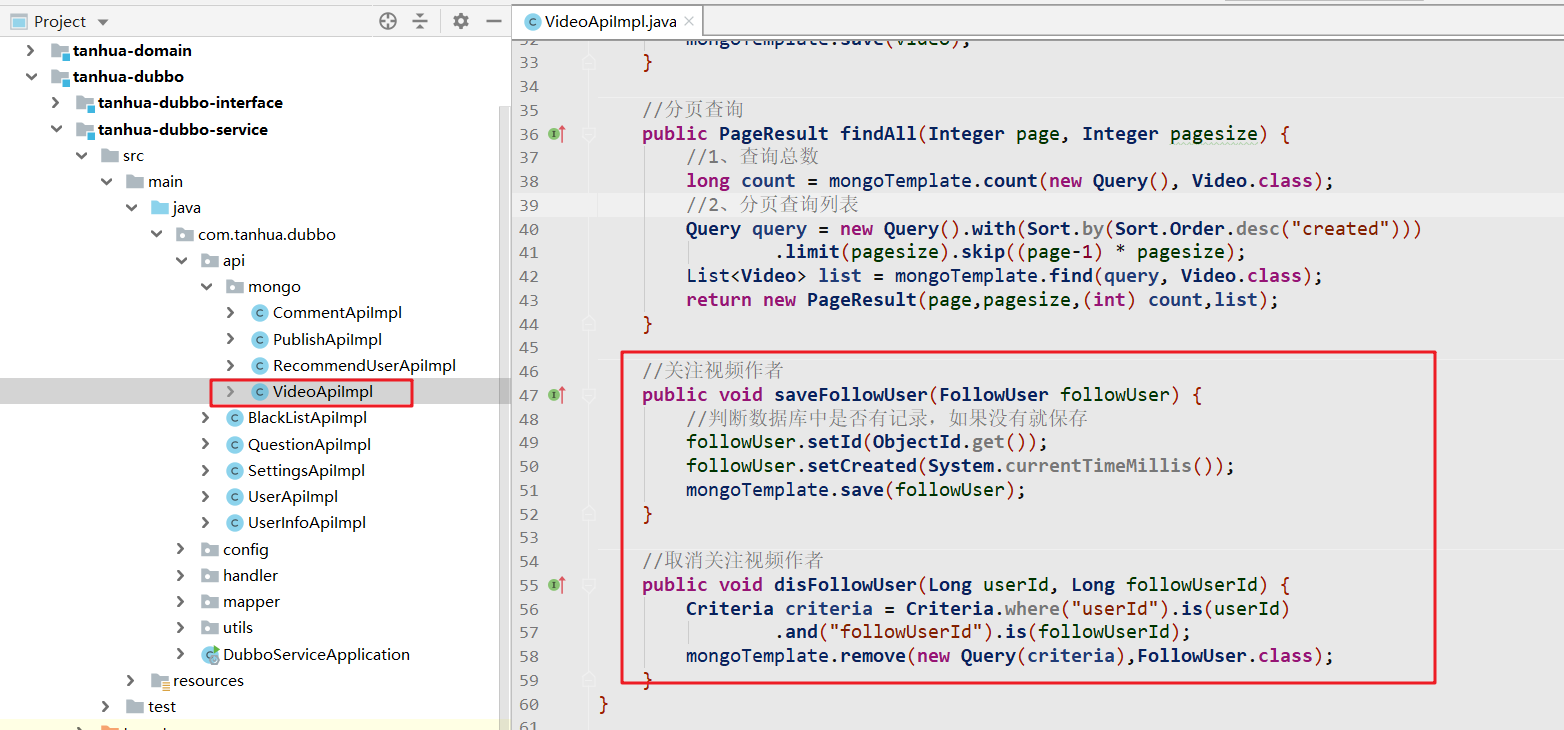The height and width of the screenshot is (730, 1564).
Task: Select the VideoApiImpl class icon
Action: pyautogui.click(x=260, y=392)
